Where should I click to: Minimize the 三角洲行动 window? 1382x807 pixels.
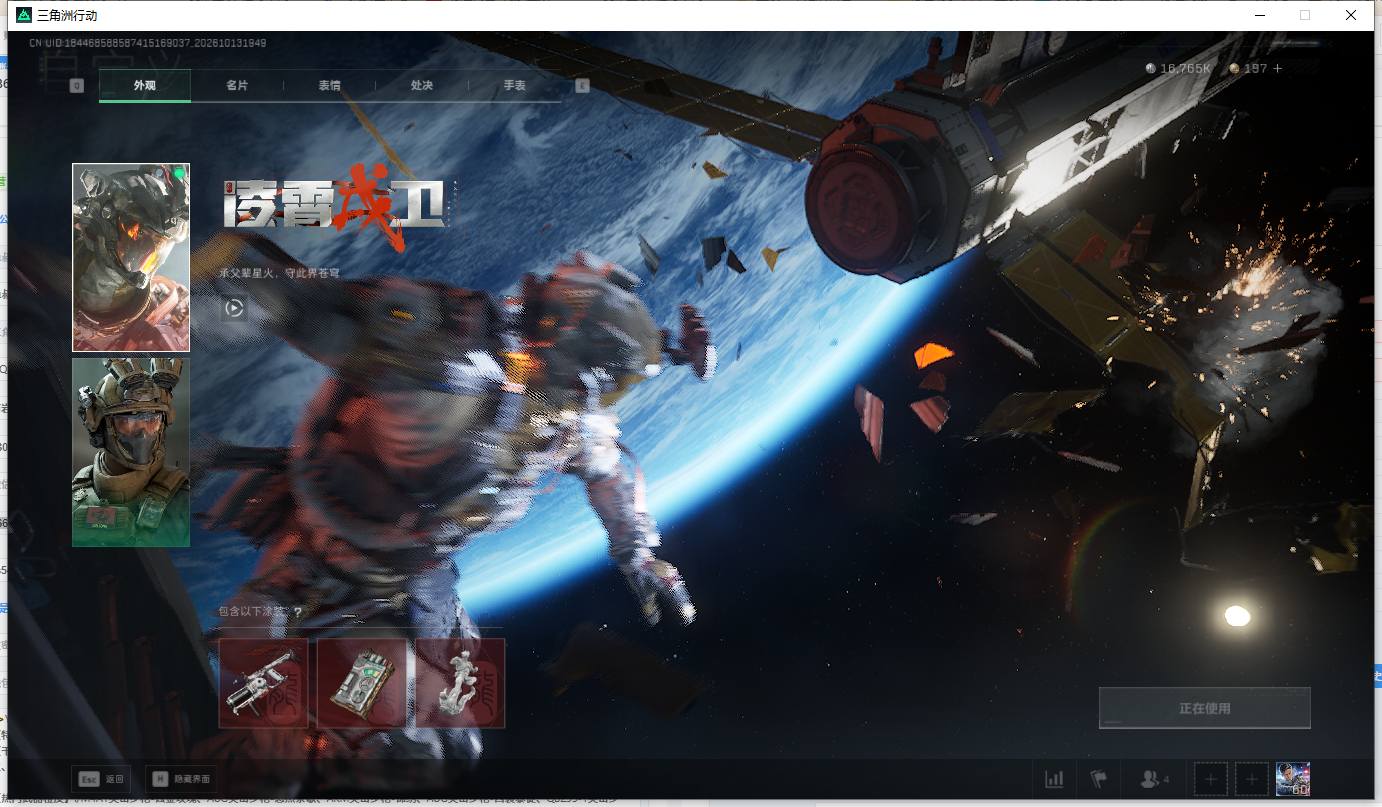pyautogui.click(x=1259, y=15)
